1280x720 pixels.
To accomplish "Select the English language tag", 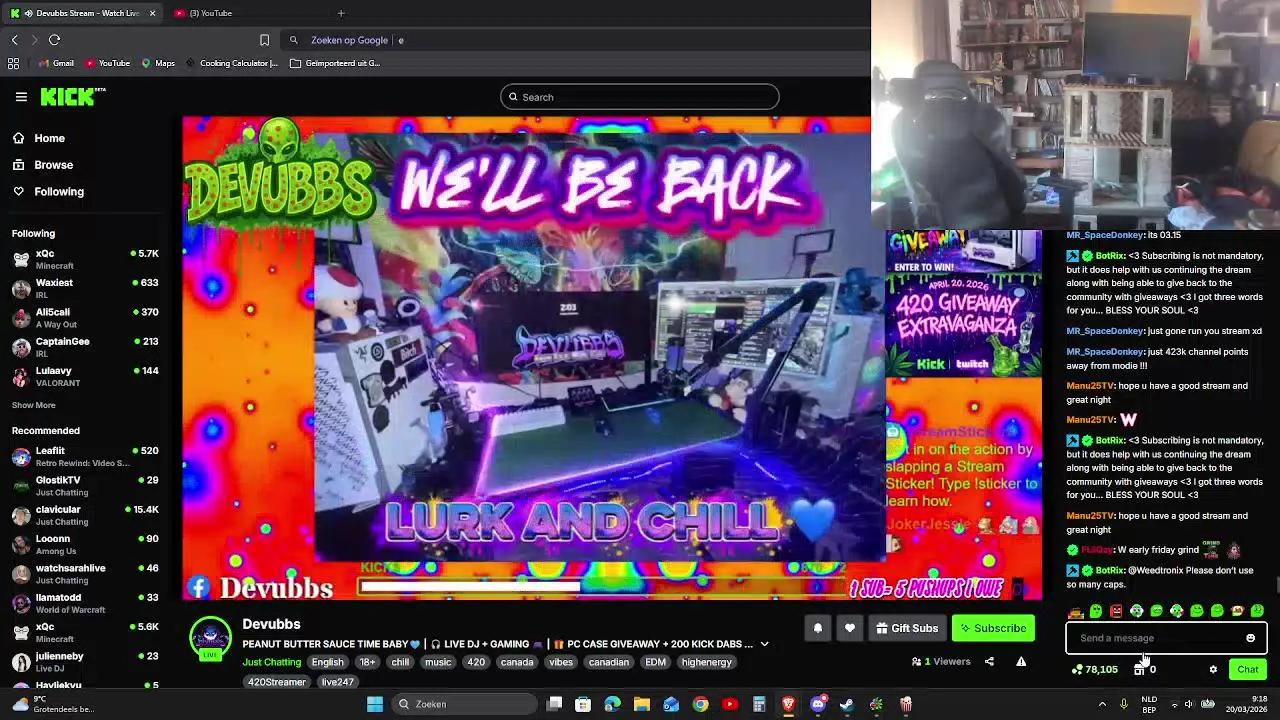I will (327, 662).
